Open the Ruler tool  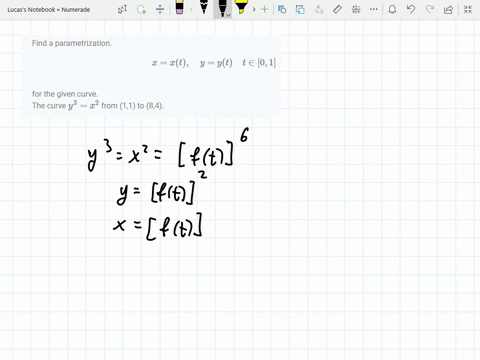pos(337,9)
